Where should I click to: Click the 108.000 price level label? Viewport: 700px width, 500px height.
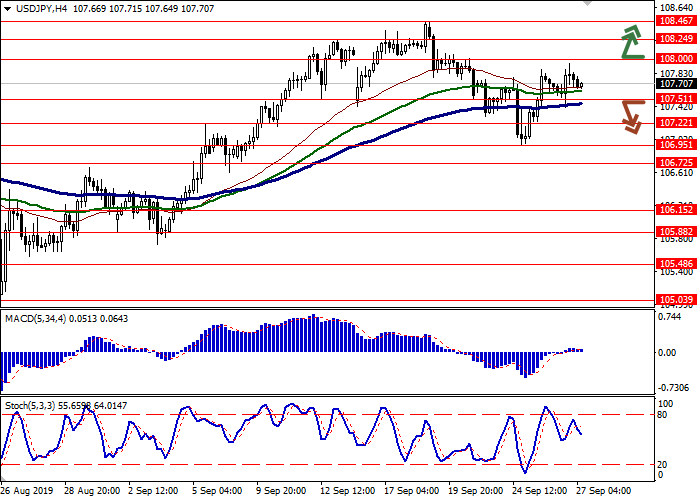[x=675, y=60]
